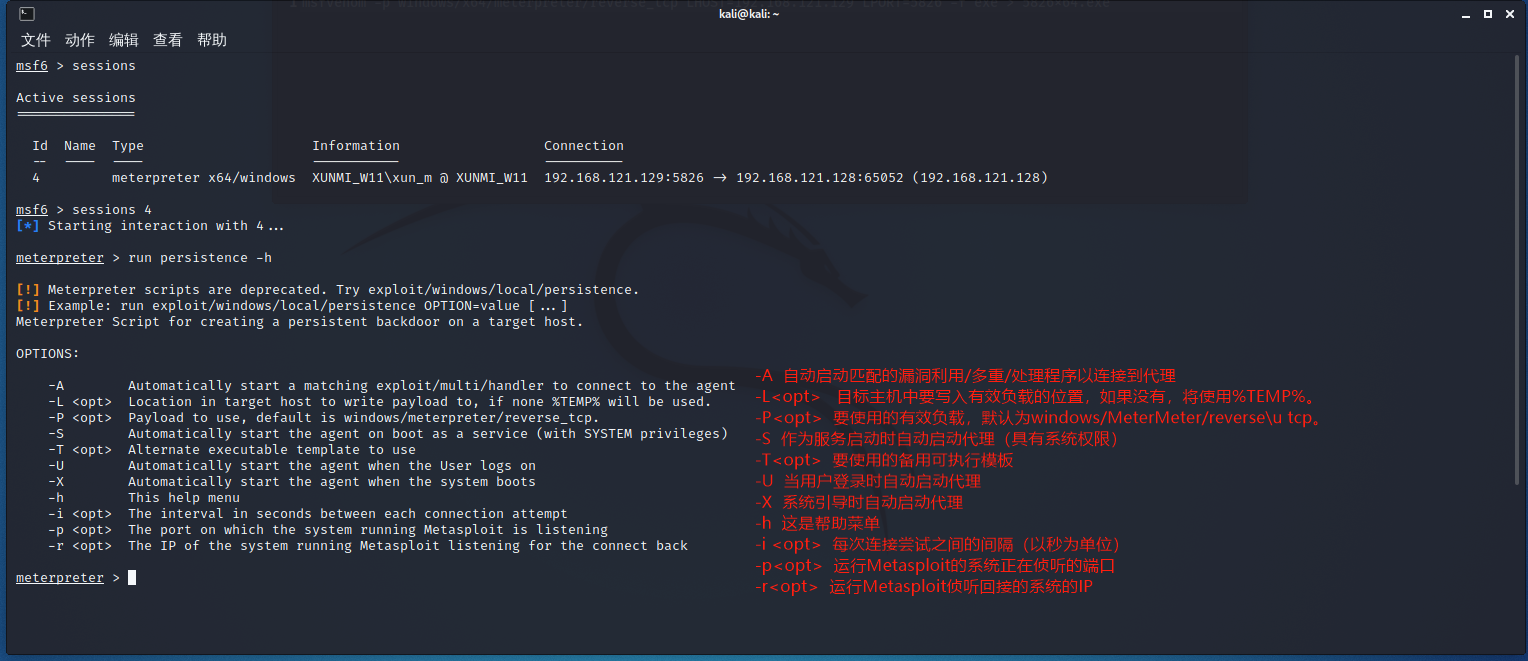Click 'run persistence -h' command text
Viewport: 1528px width, 661px height.
pos(200,258)
